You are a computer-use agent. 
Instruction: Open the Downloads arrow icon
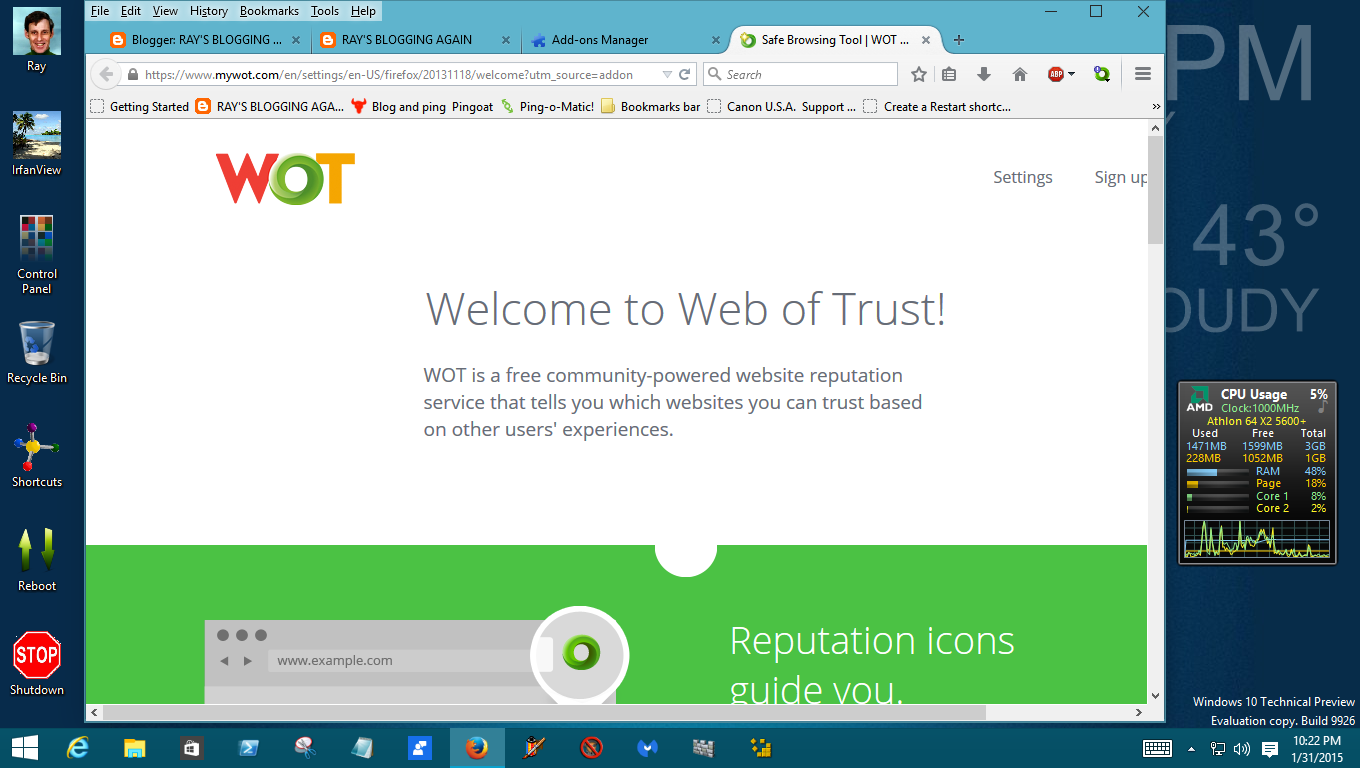[x=984, y=74]
